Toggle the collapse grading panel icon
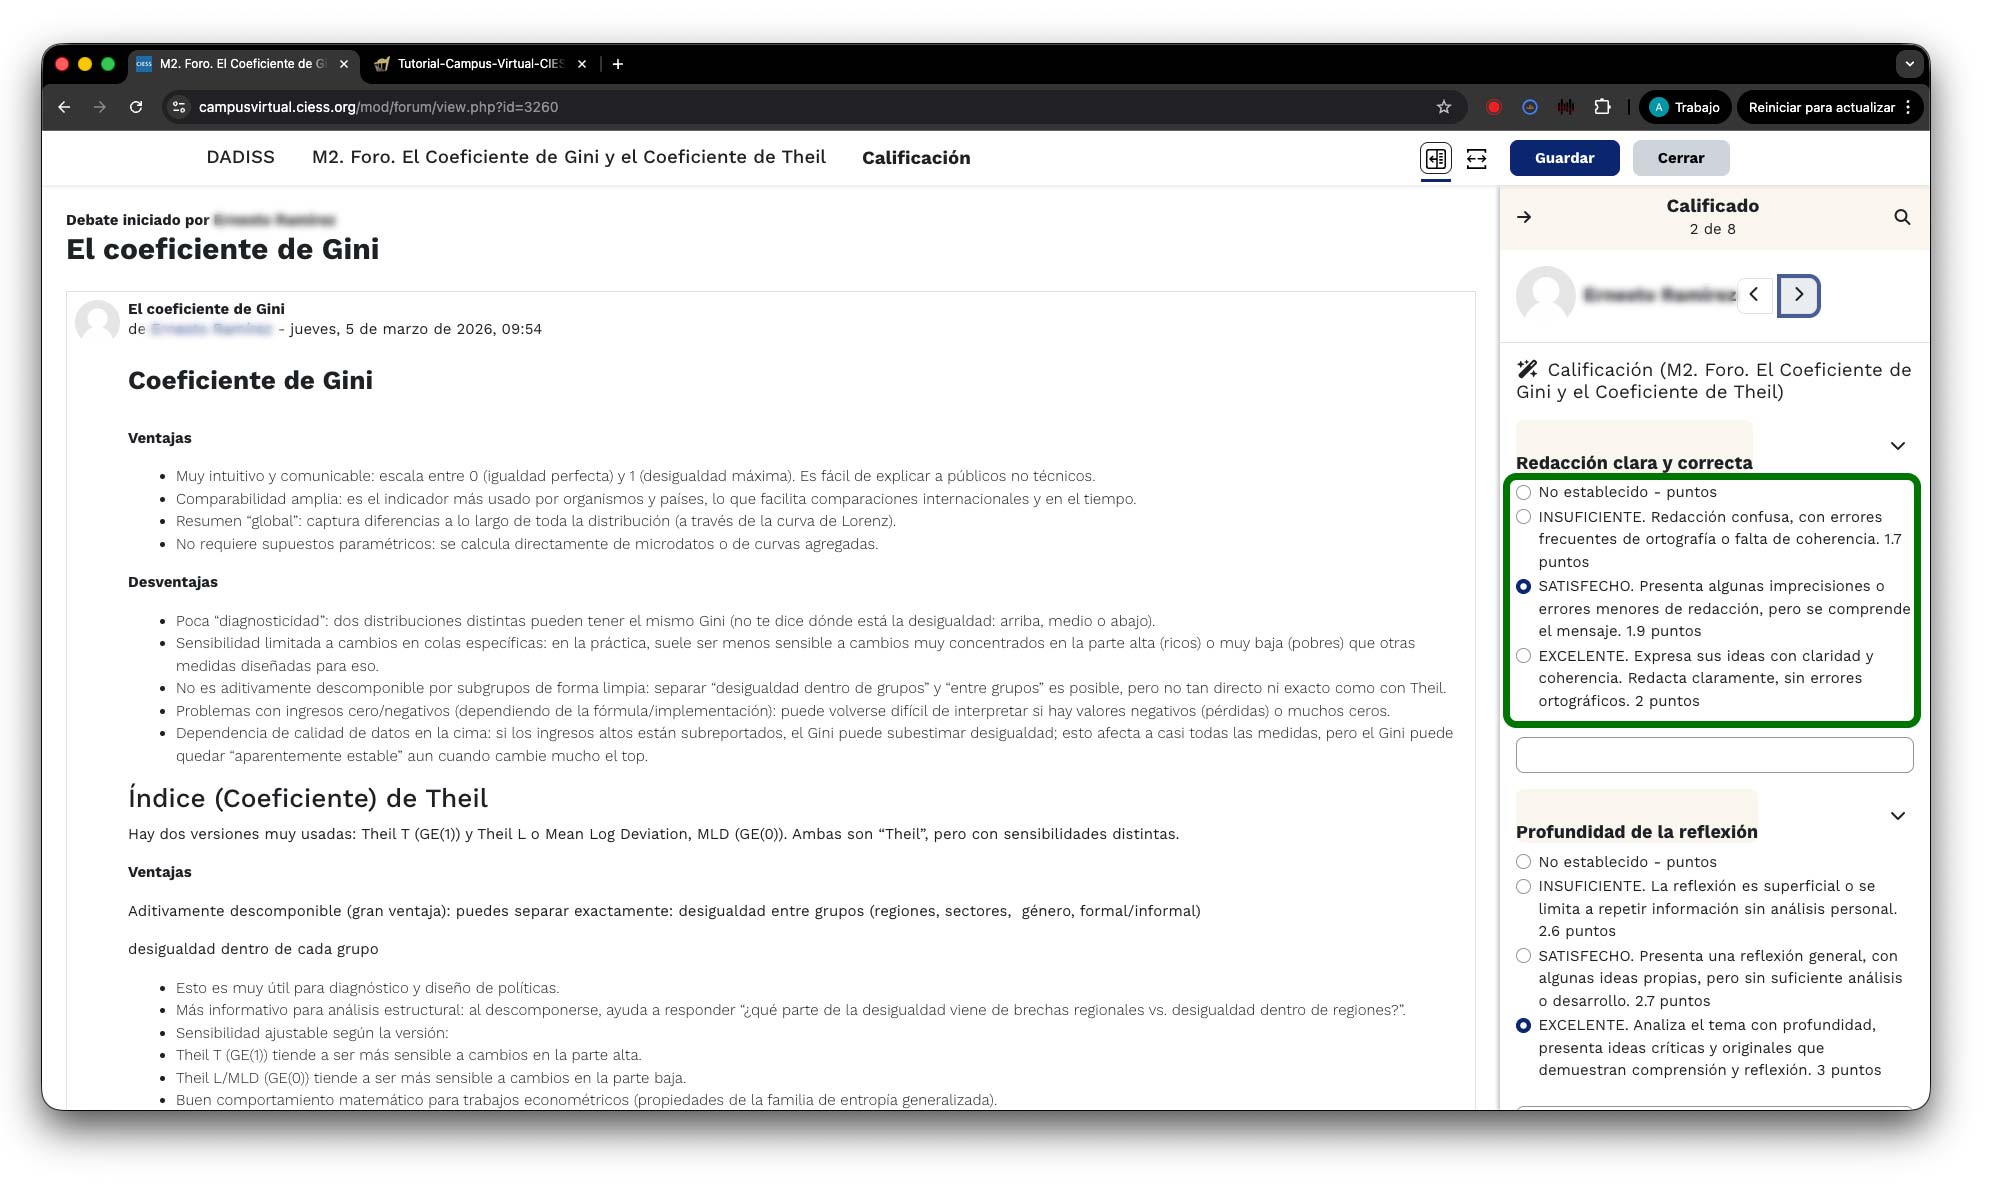 1436,158
